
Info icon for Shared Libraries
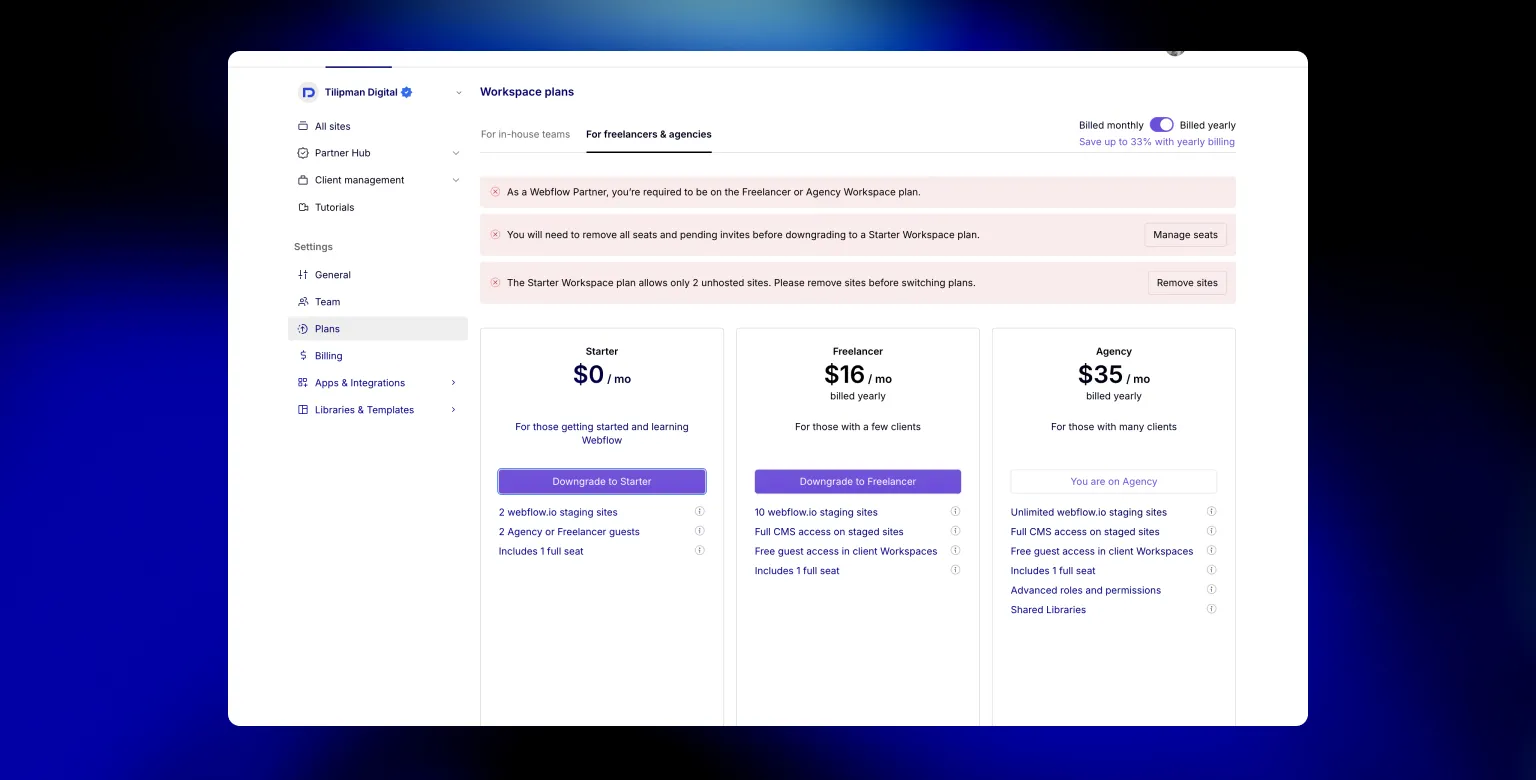[1212, 608]
